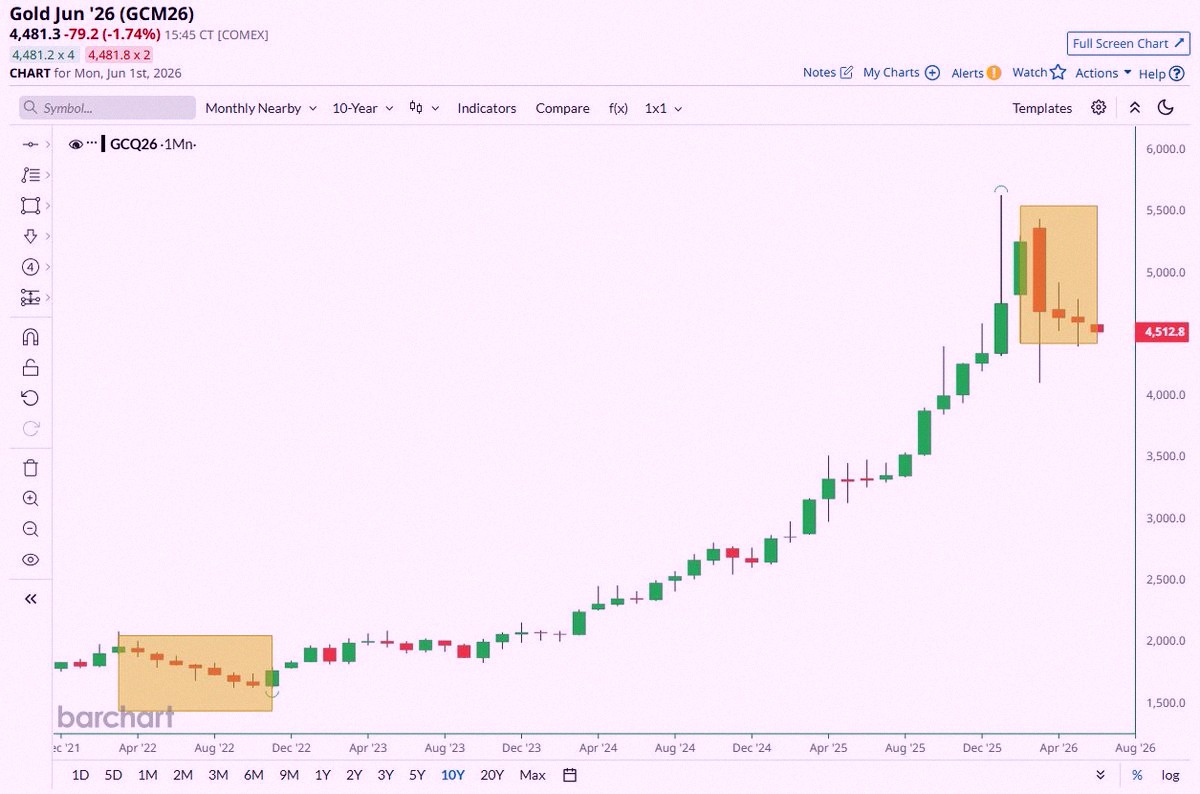Toggle percent scale

point(1137,775)
